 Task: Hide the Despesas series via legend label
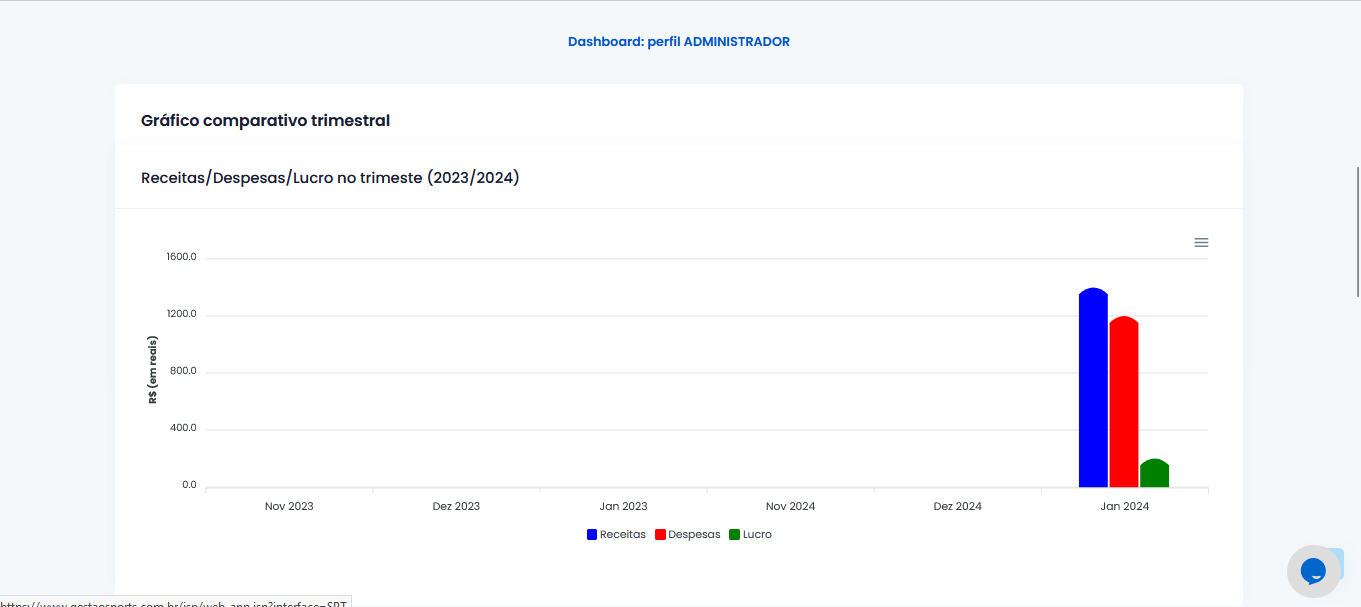[694, 535]
